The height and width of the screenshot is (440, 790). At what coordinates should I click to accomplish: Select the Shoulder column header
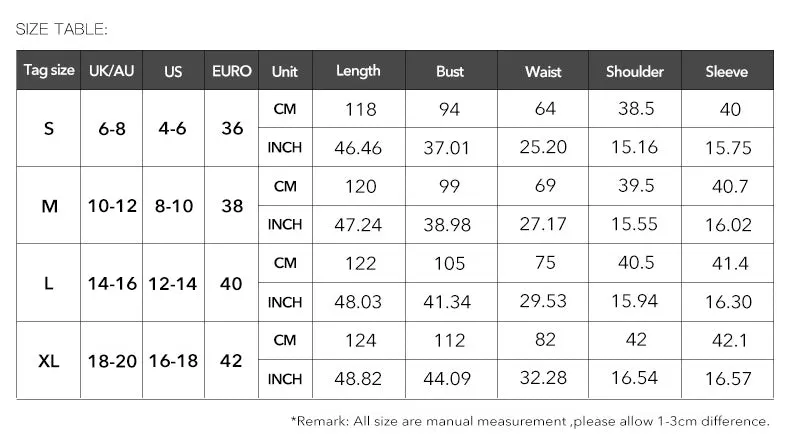pyautogui.click(x=635, y=70)
